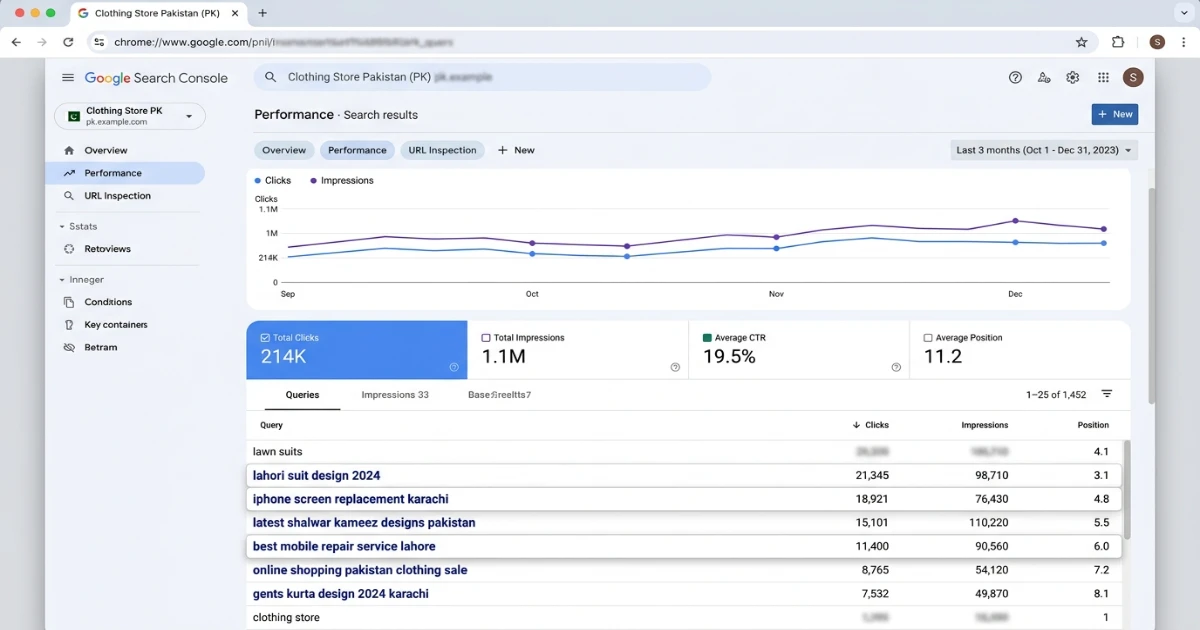Toggle the Average CTR checkbox

(x=707, y=338)
